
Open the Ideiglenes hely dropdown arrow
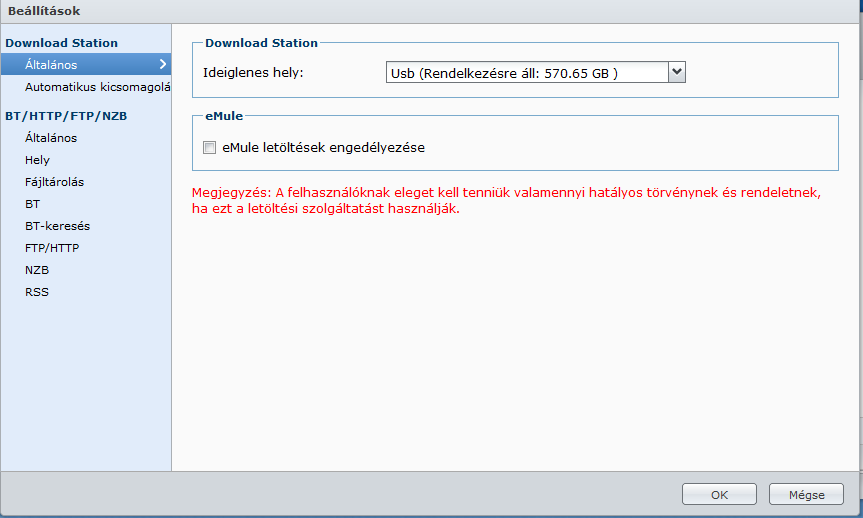tap(677, 72)
